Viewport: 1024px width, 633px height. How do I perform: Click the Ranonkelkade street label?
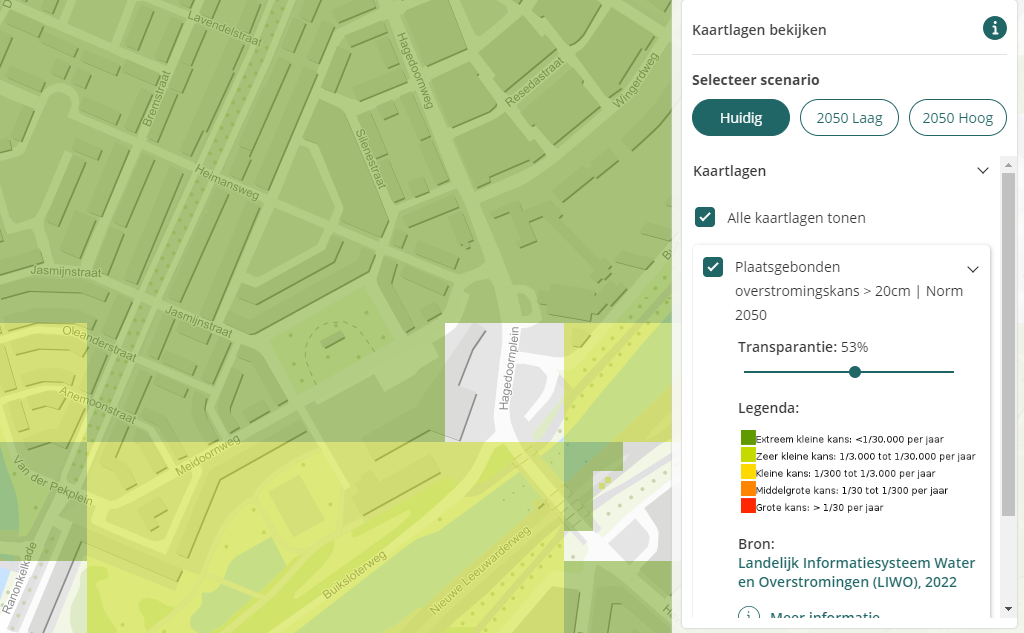pyautogui.click(x=20, y=579)
